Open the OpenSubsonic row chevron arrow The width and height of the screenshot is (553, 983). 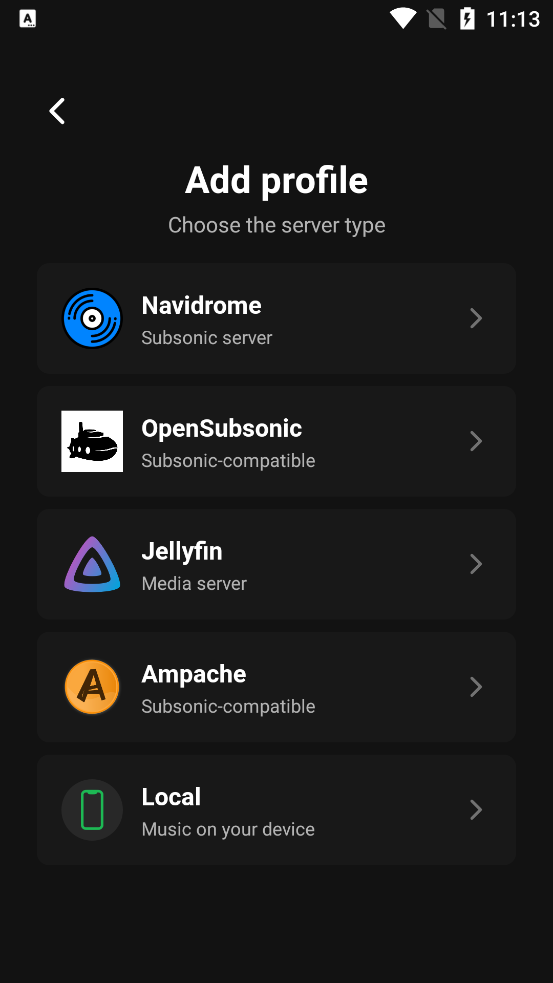tap(476, 441)
